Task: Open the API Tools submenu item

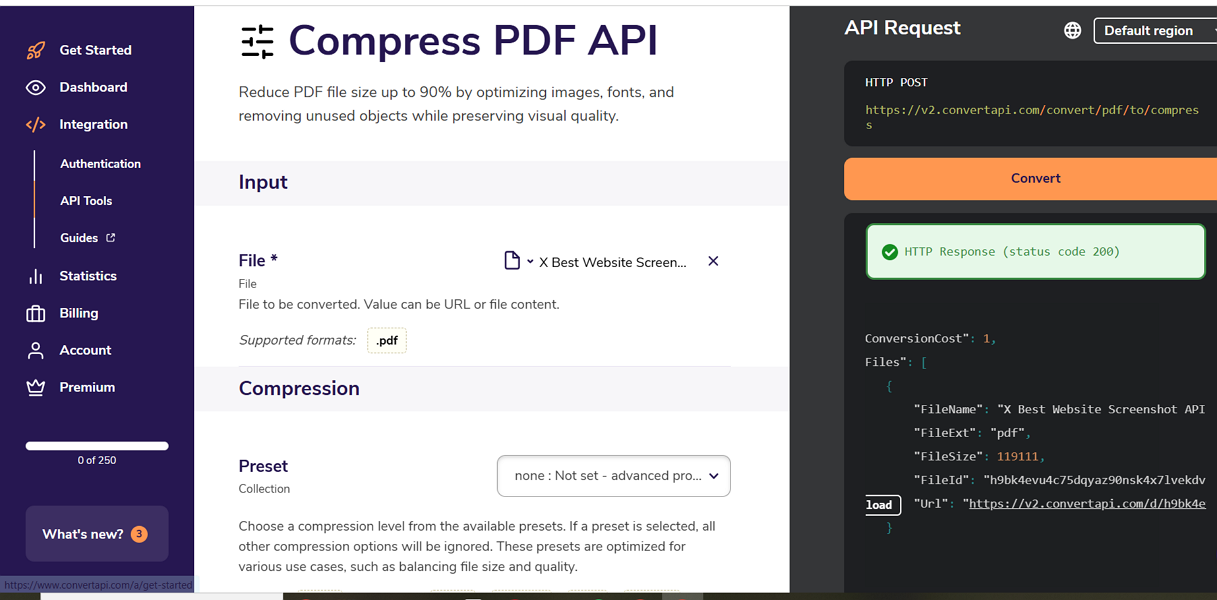Action: (86, 201)
